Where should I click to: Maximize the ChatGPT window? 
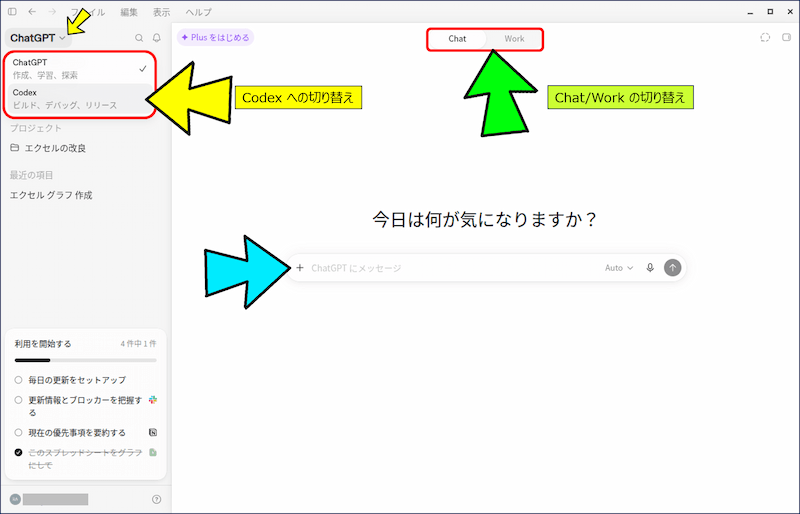pyautogui.click(x=770, y=12)
